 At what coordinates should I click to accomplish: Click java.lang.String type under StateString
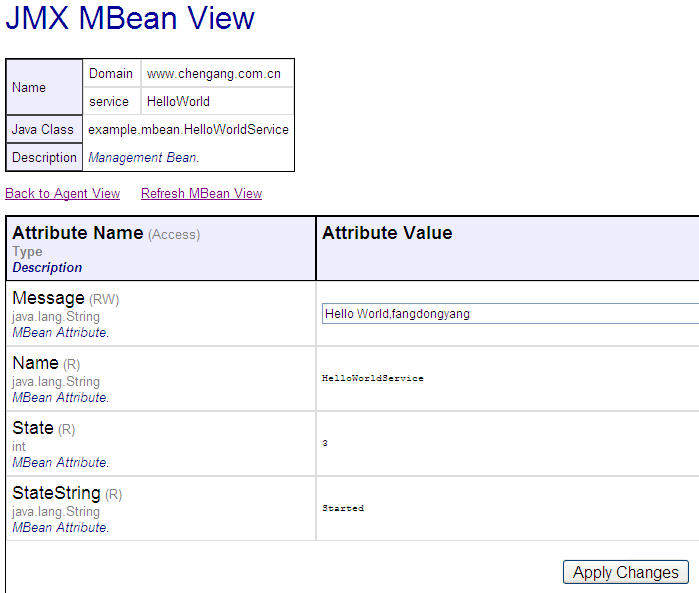[56, 511]
